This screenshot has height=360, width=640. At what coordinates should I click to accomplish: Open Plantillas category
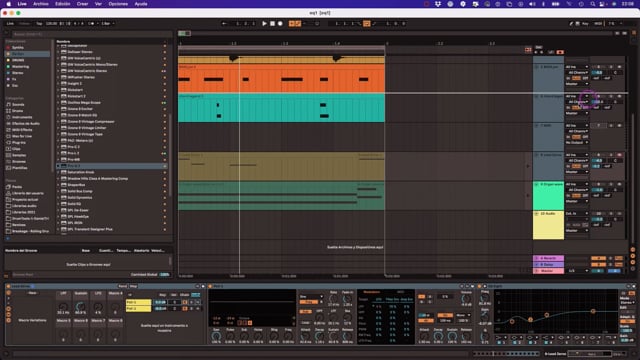pos(19,168)
